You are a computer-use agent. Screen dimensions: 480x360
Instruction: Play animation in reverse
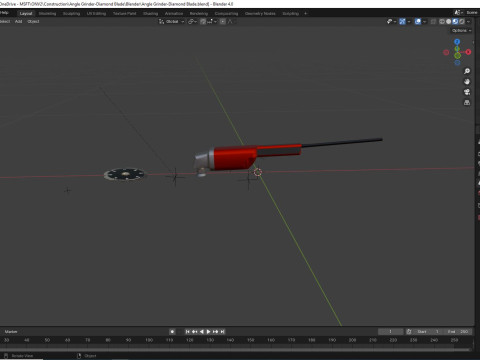(x=202, y=332)
